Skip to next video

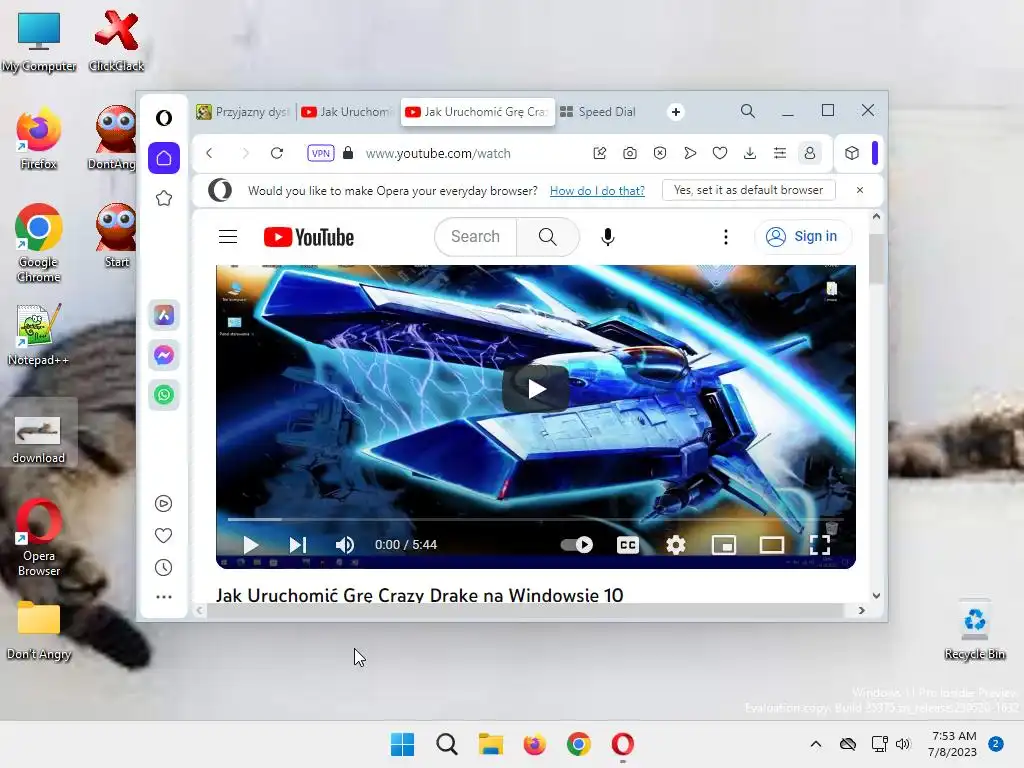pyautogui.click(x=298, y=545)
